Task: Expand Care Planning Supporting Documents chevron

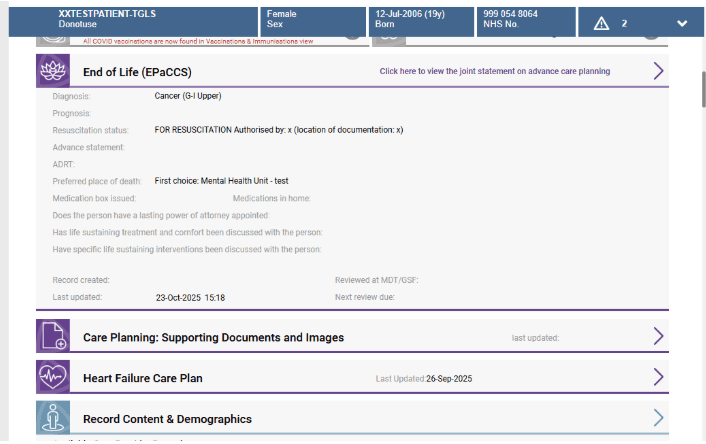Action: pos(658,336)
